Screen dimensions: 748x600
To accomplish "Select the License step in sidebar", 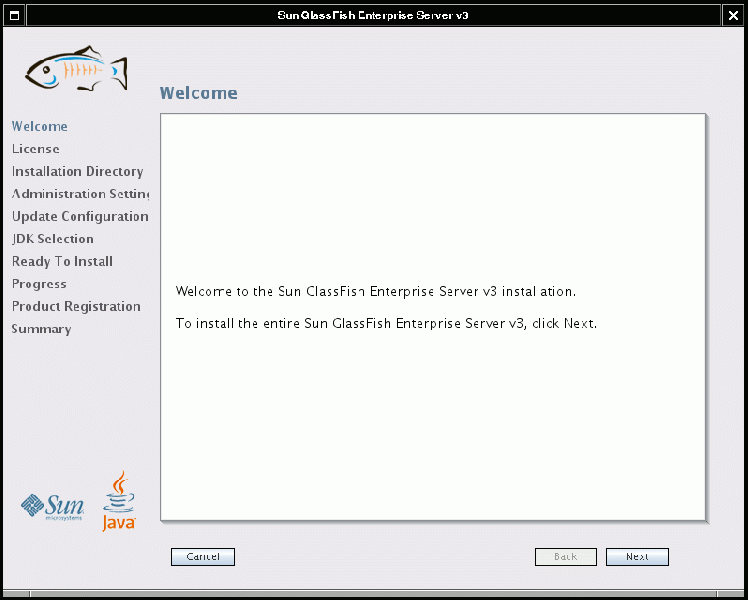I will click(x=36, y=149).
